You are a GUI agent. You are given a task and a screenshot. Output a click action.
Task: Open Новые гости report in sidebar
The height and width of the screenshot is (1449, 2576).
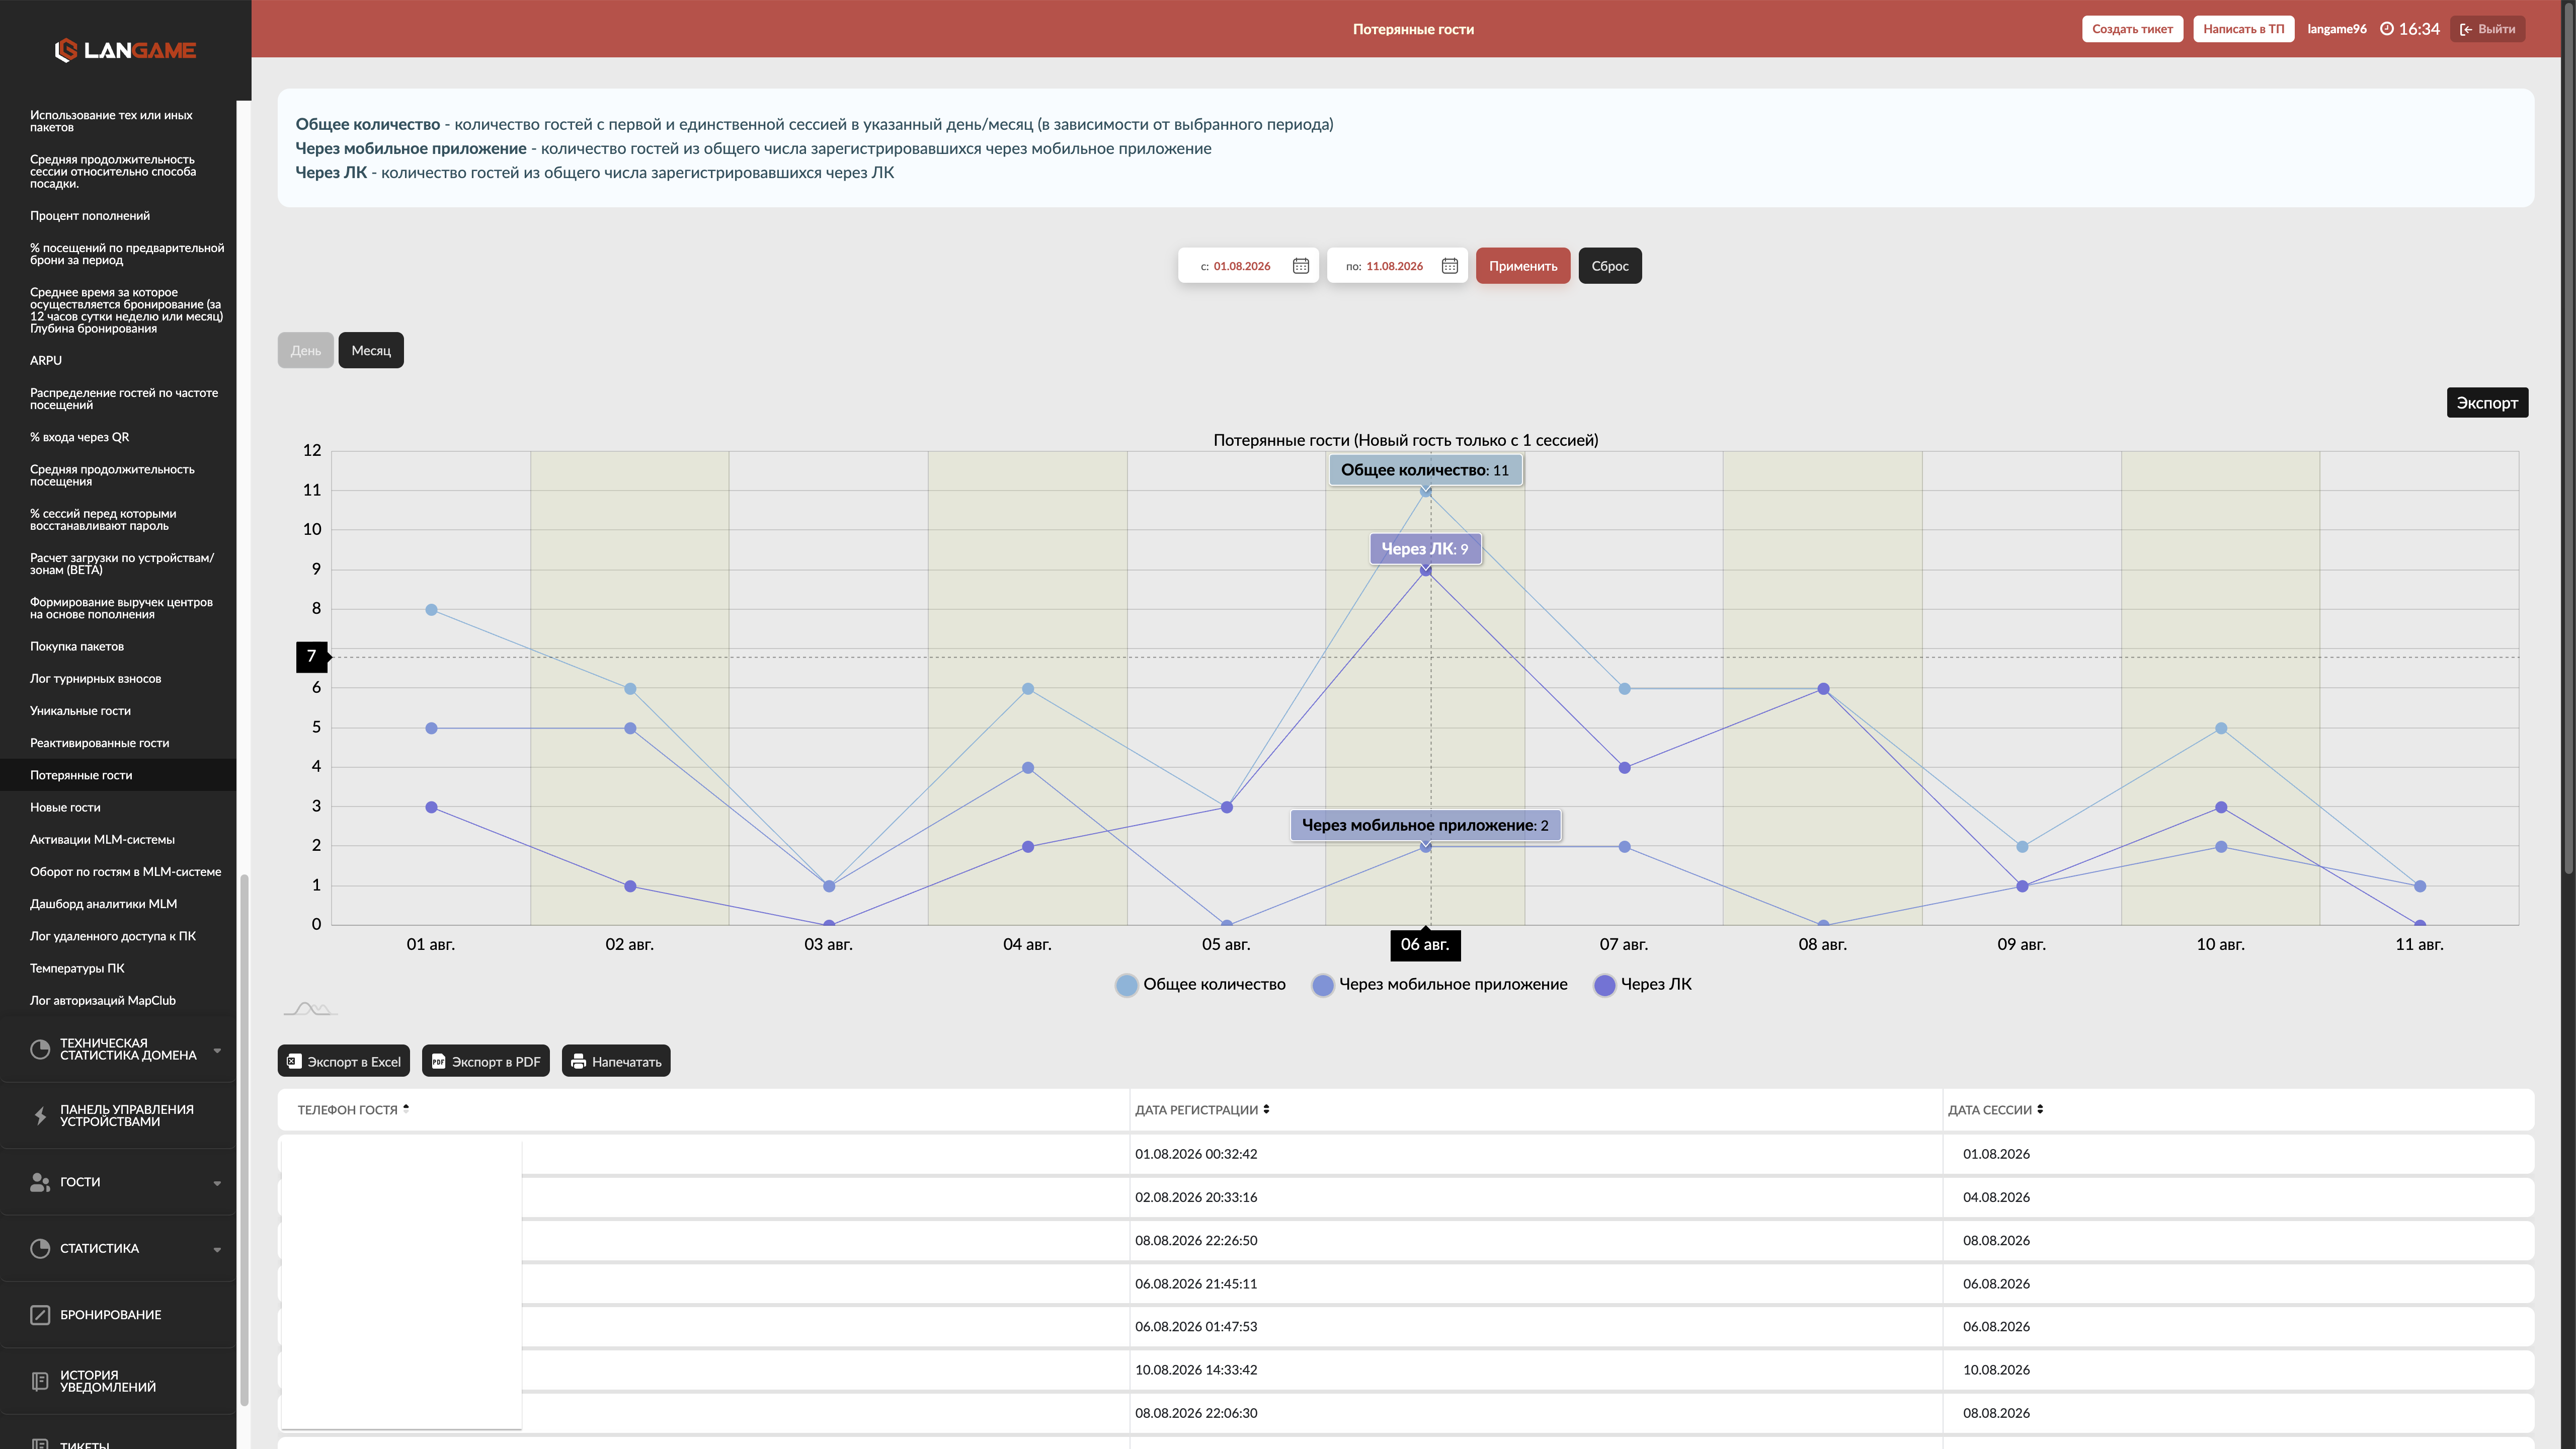65,807
